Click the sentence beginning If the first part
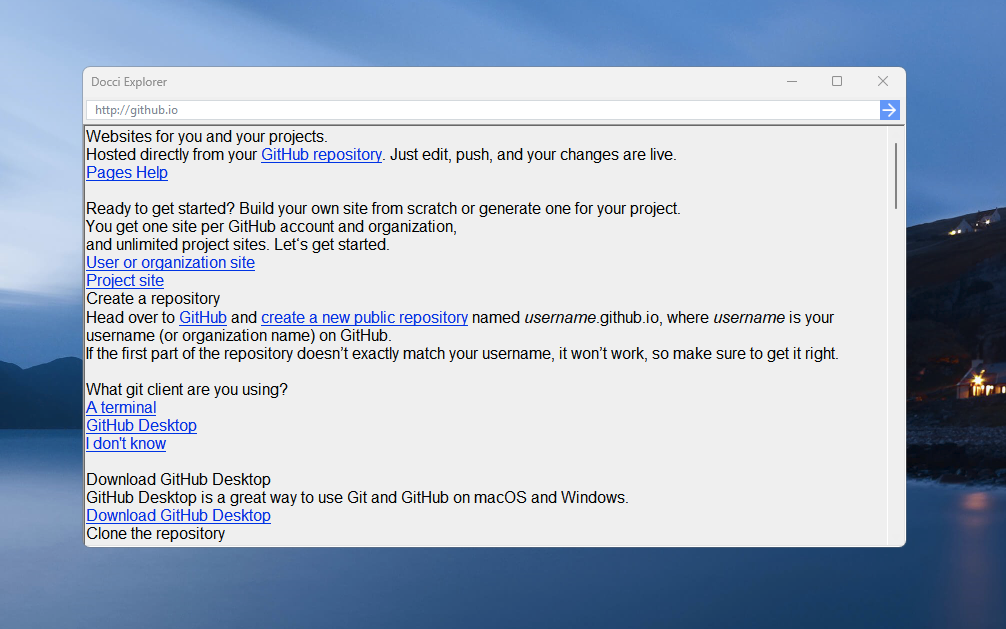 [462, 354]
